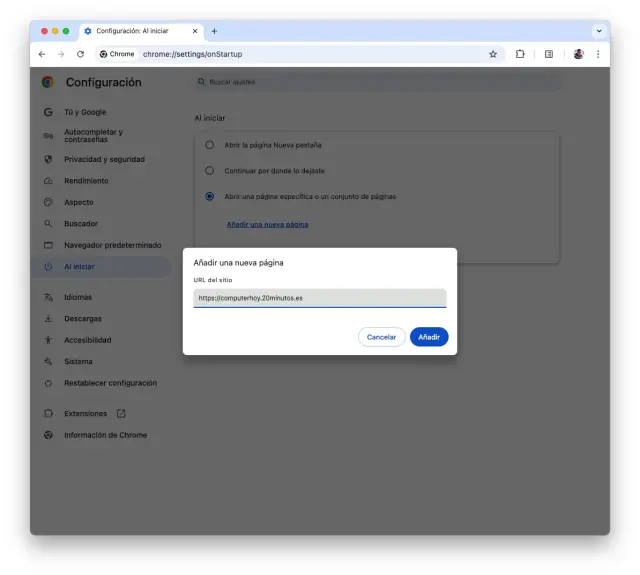The image size is (640, 575).
Task: Click the 'URL del sitio' text field
Action: (x=319, y=298)
